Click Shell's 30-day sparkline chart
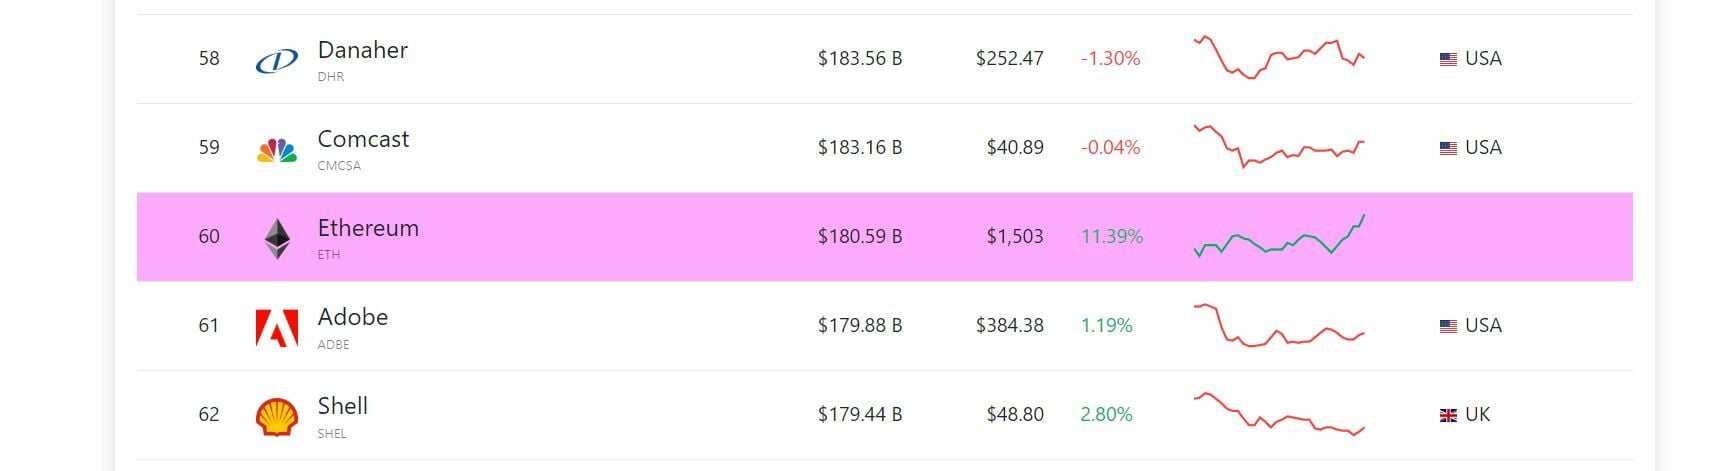Viewport: 1710px width, 471px height. pyautogui.click(x=1279, y=414)
